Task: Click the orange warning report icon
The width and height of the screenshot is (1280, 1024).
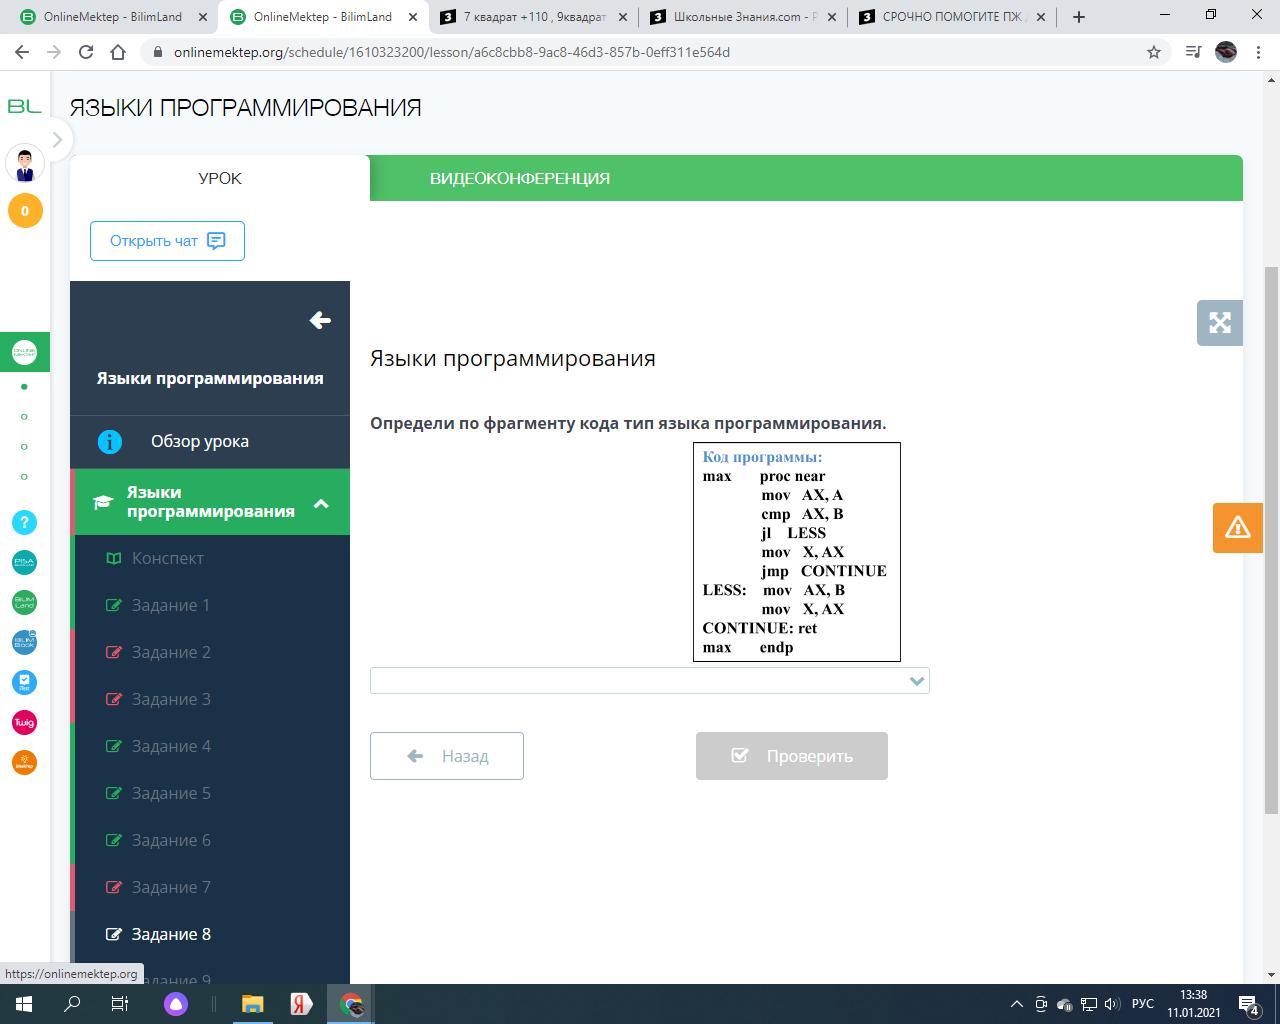Action: [1237, 527]
